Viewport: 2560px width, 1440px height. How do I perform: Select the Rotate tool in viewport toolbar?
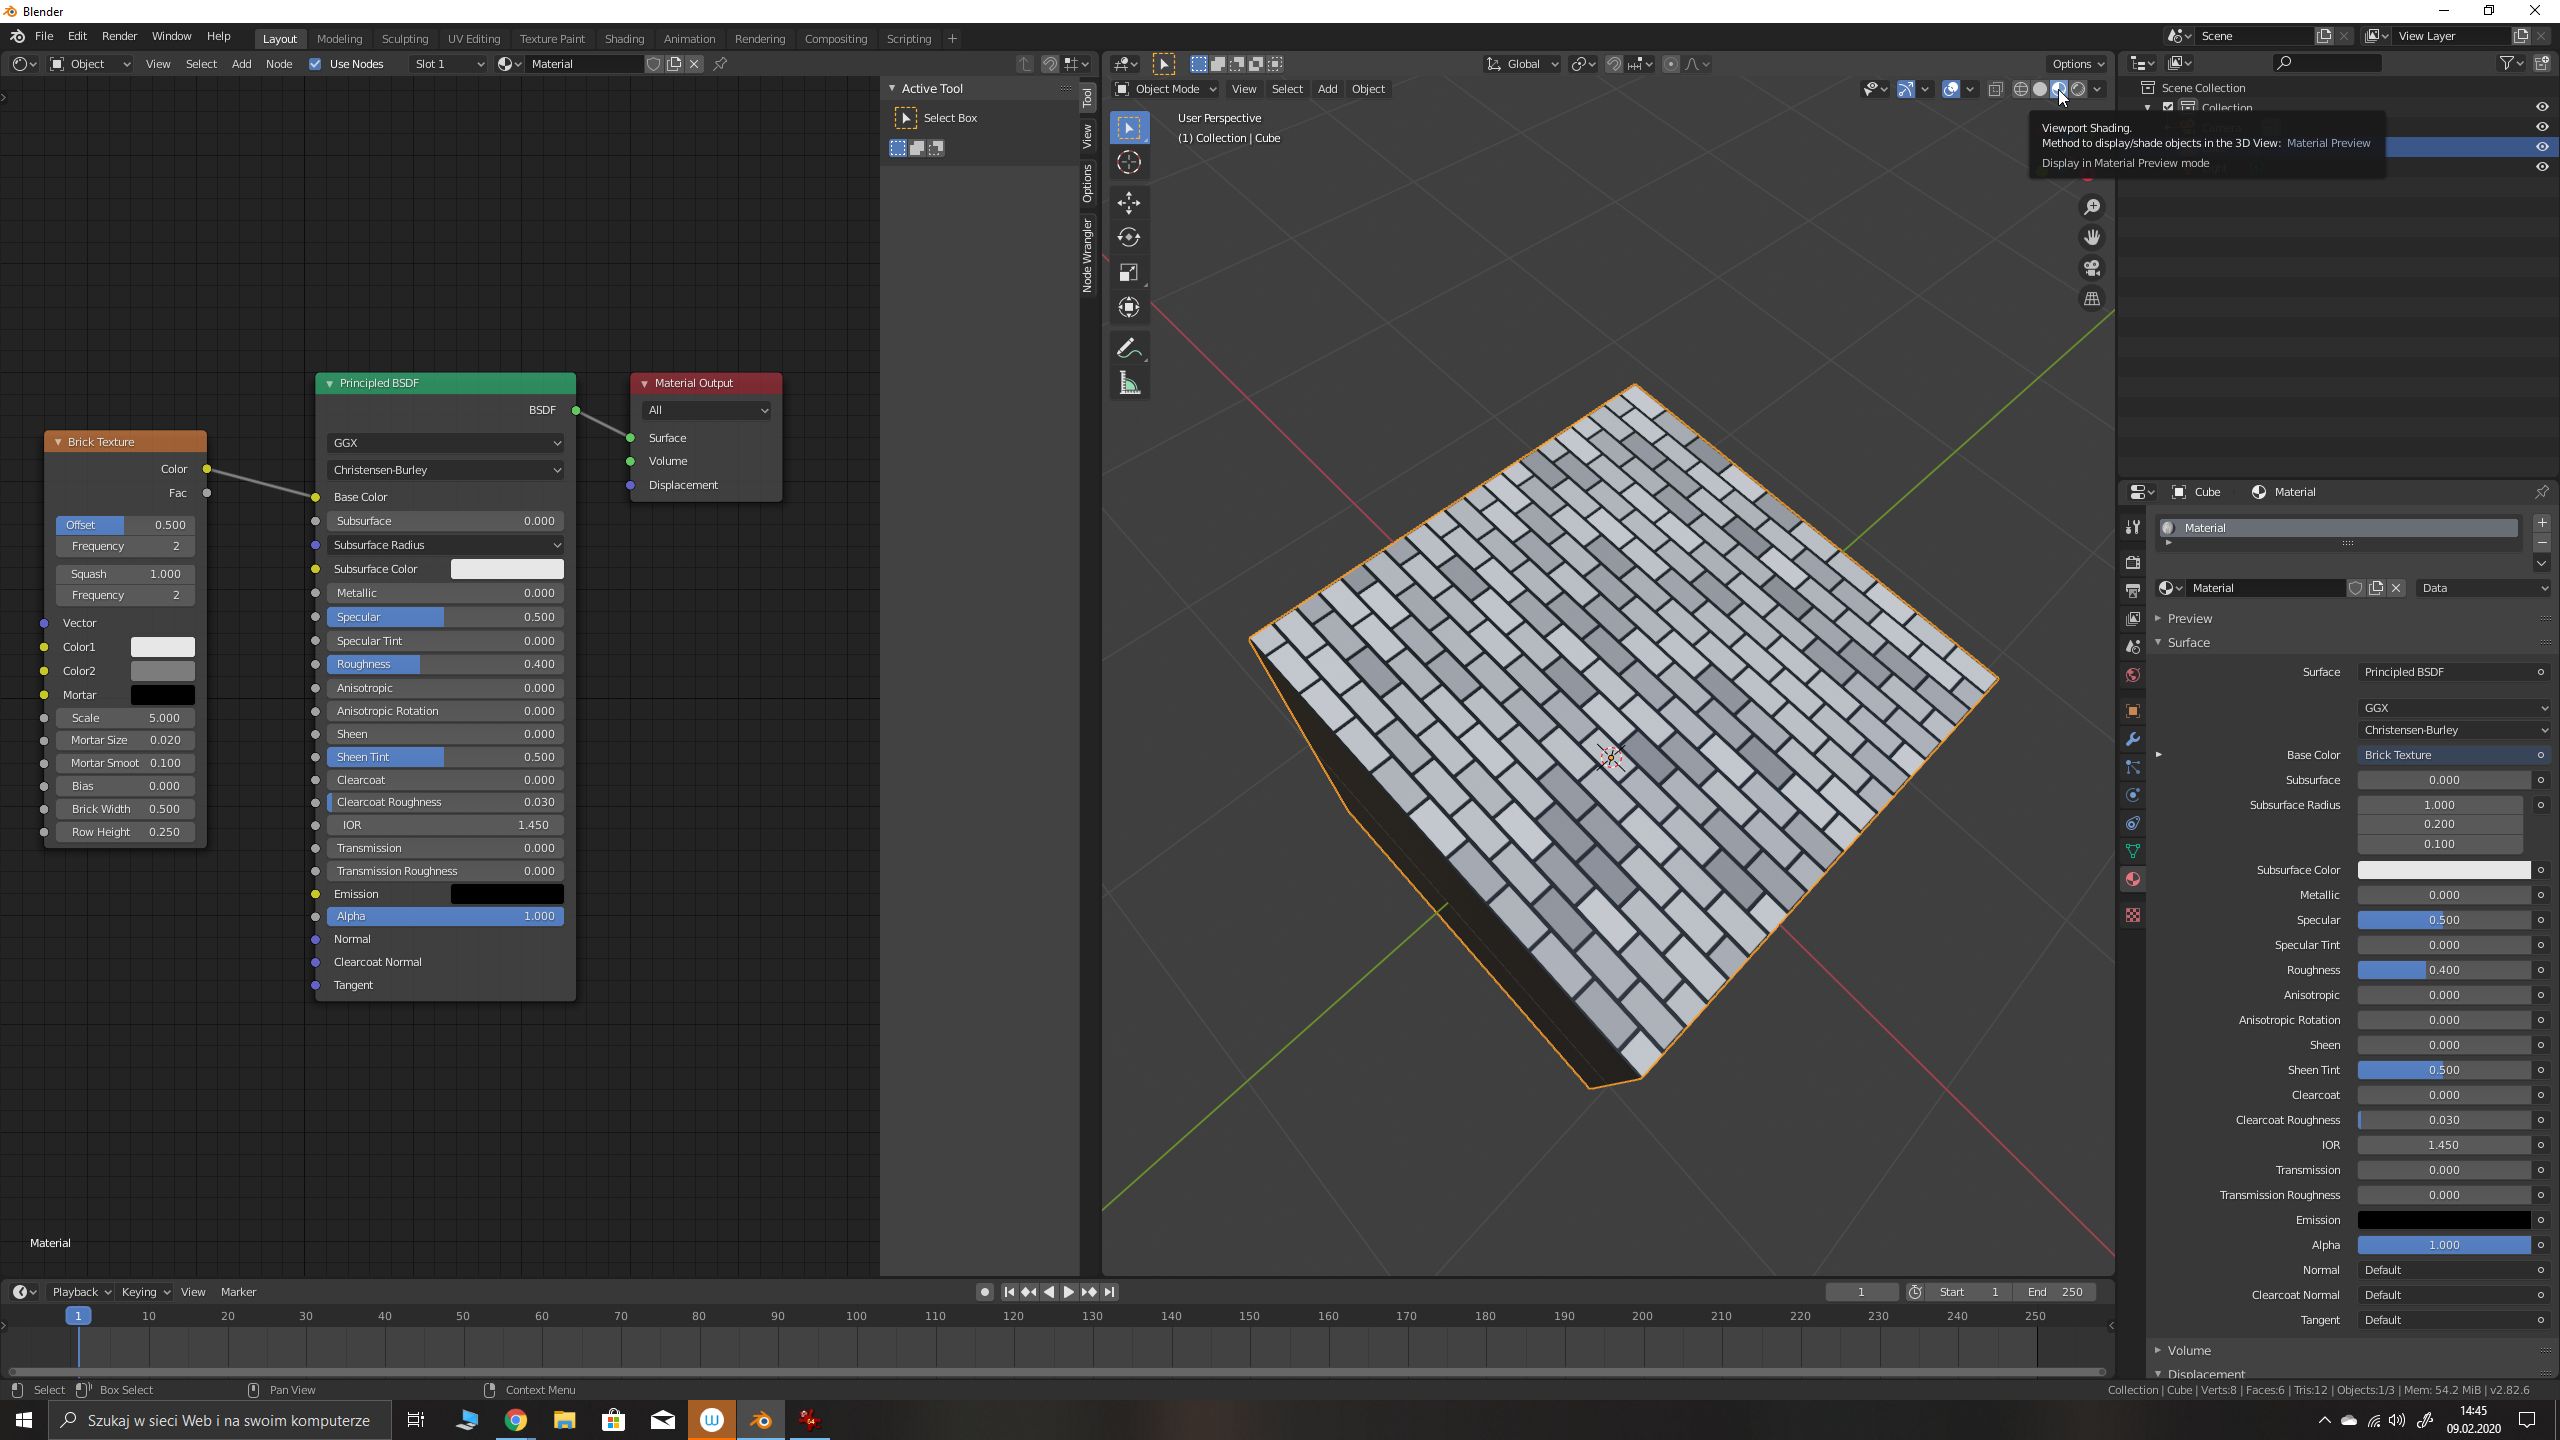tap(1129, 237)
